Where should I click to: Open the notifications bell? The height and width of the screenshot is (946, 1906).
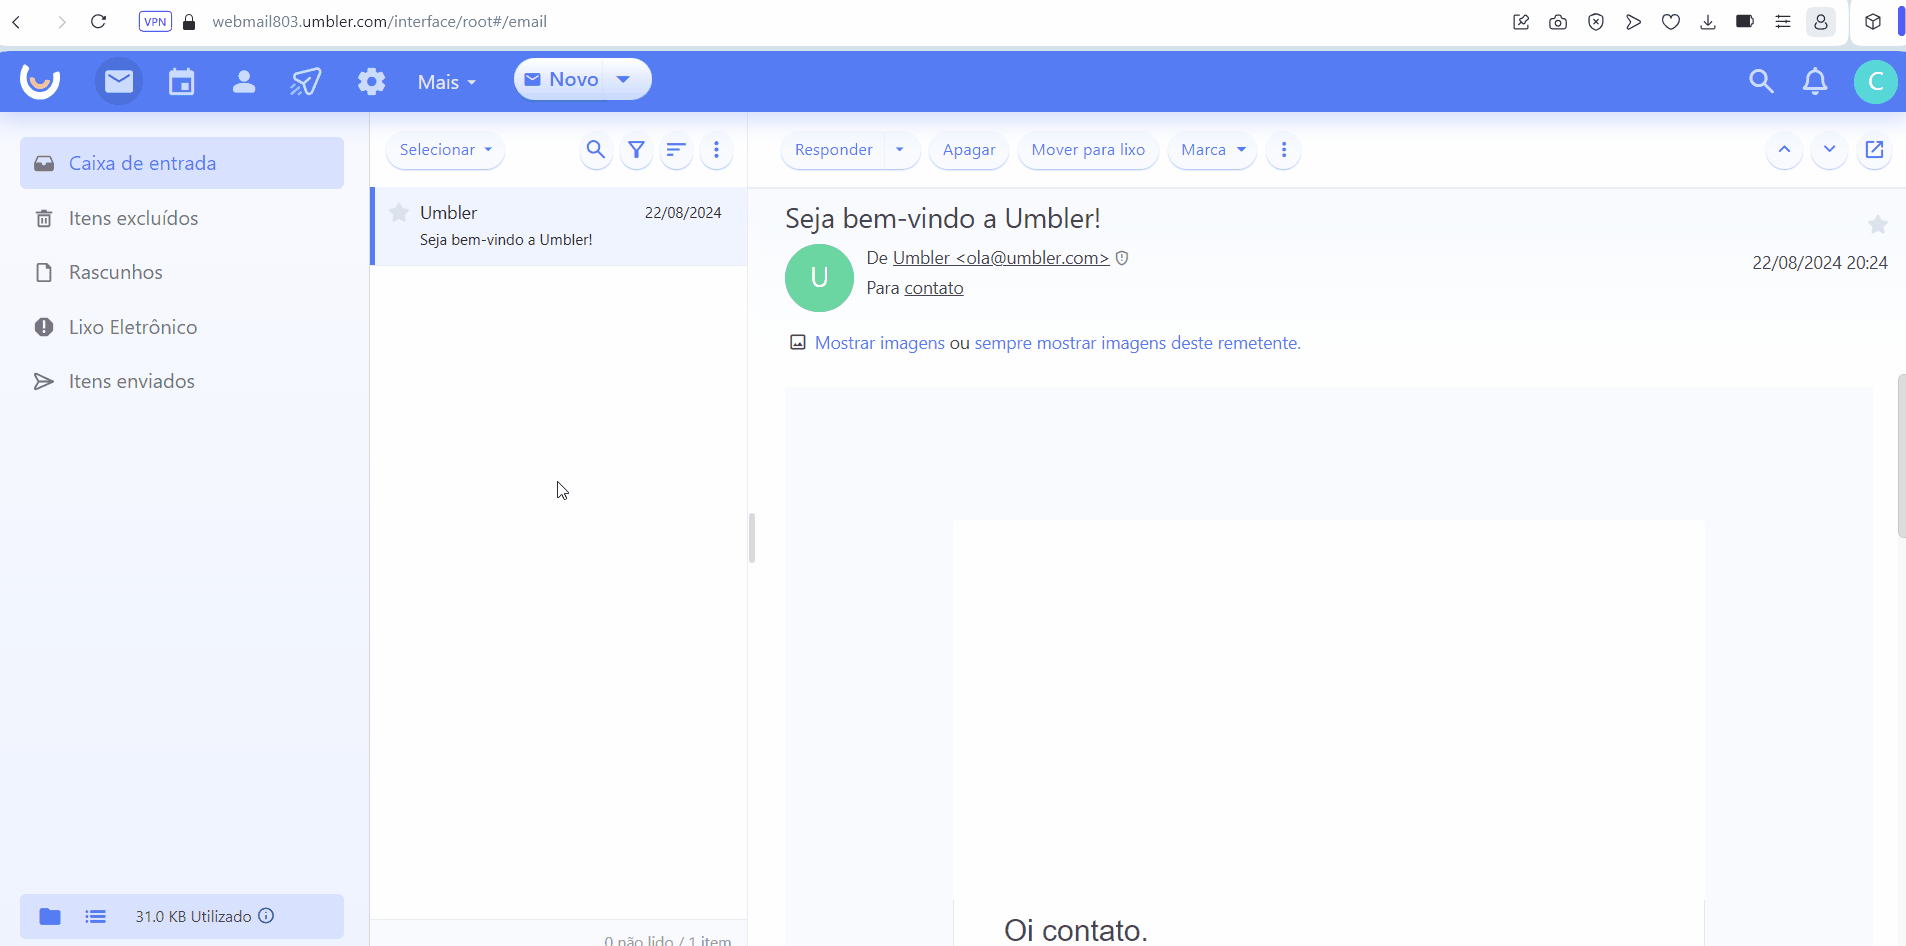tap(1815, 81)
